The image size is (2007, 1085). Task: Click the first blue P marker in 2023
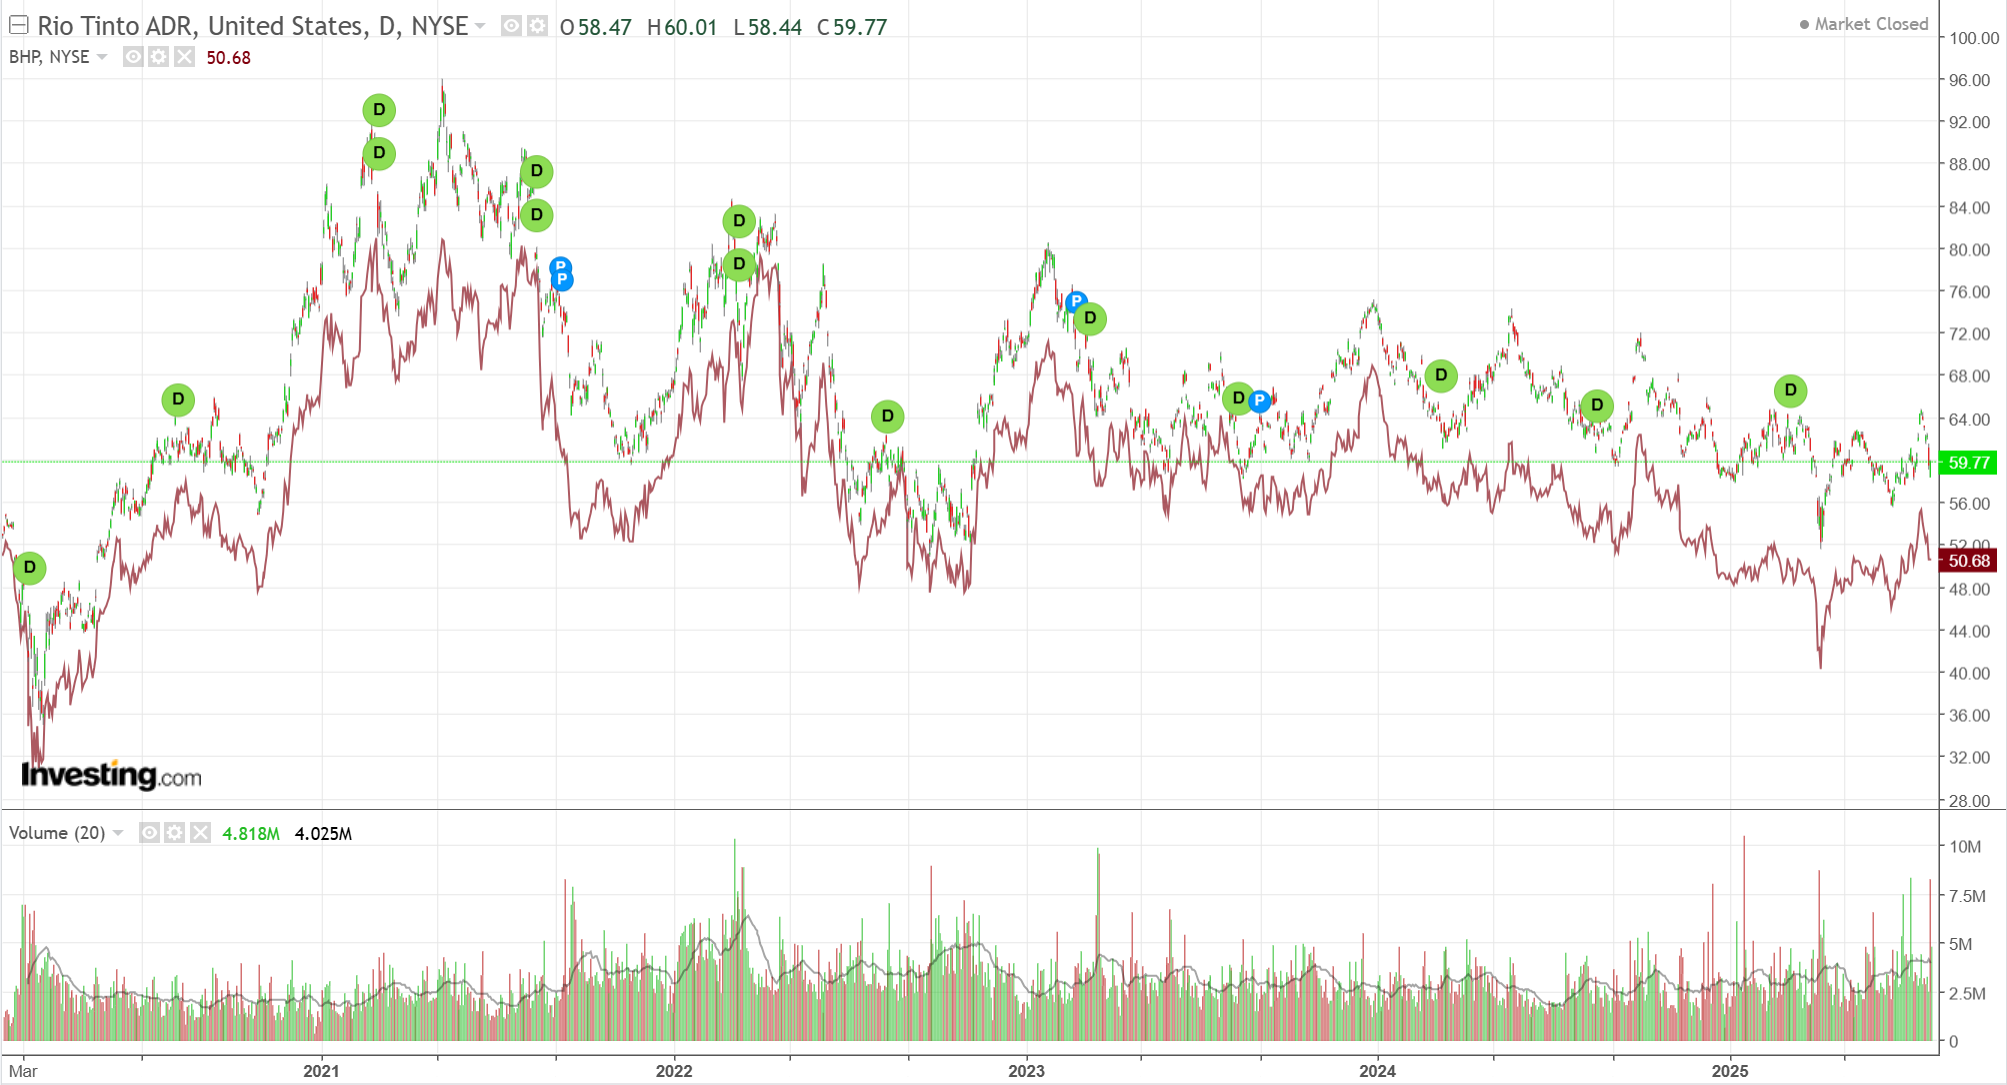[1076, 301]
